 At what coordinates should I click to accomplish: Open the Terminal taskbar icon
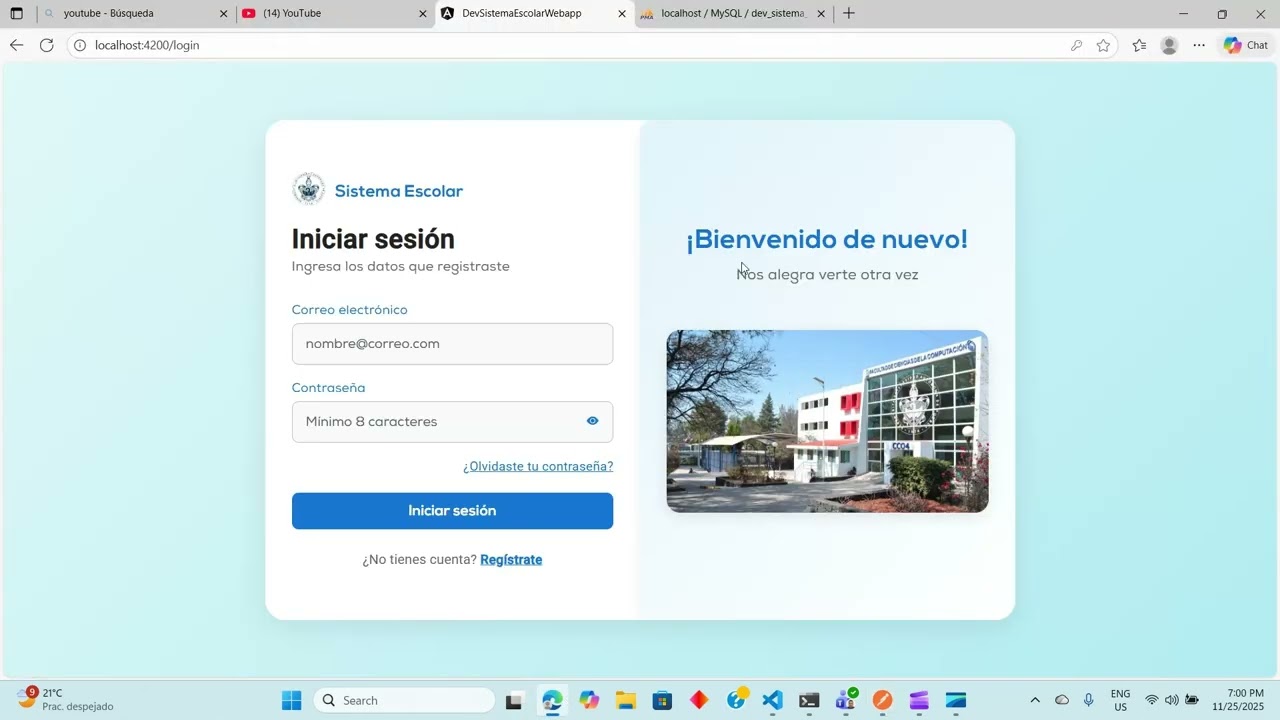(x=809, y=700)
